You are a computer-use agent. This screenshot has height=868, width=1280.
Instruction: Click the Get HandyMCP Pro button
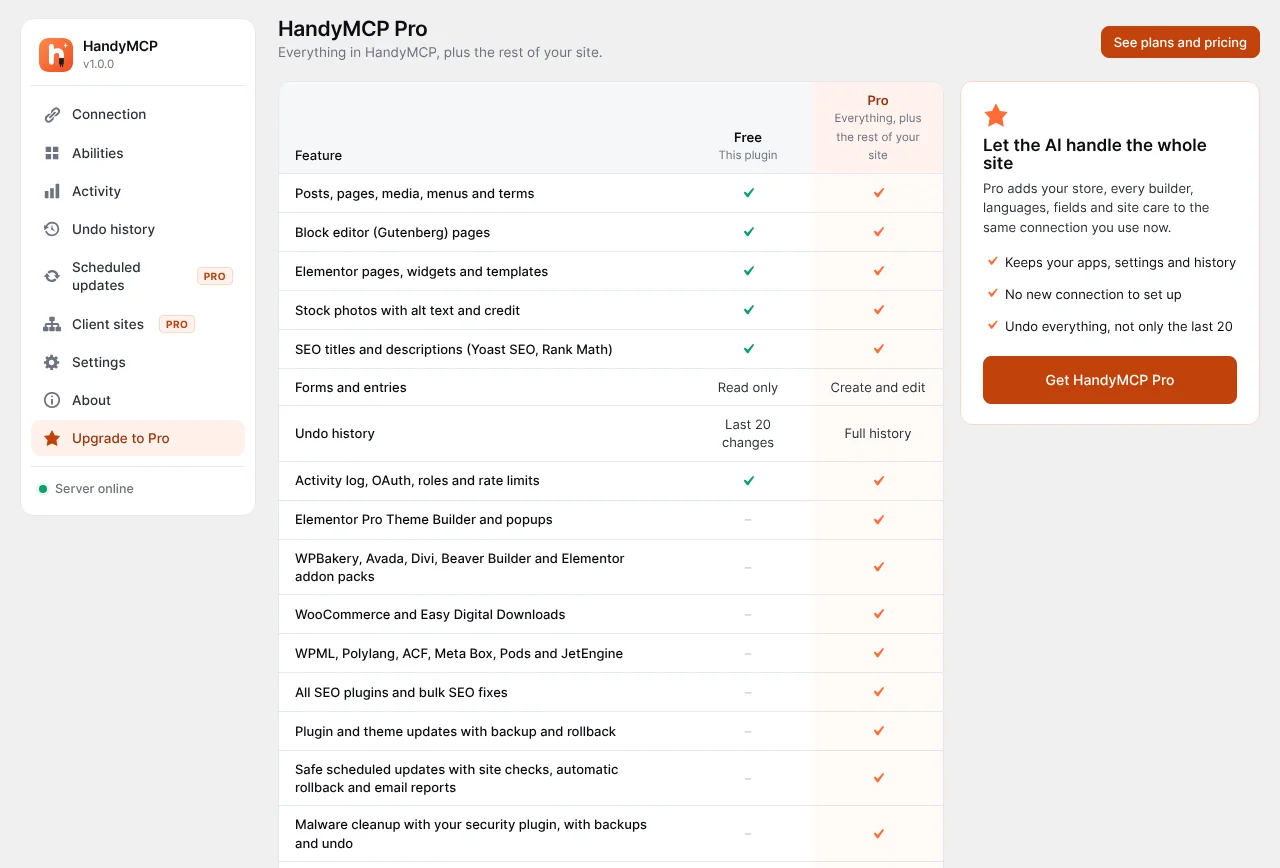tap(1110, 380)
